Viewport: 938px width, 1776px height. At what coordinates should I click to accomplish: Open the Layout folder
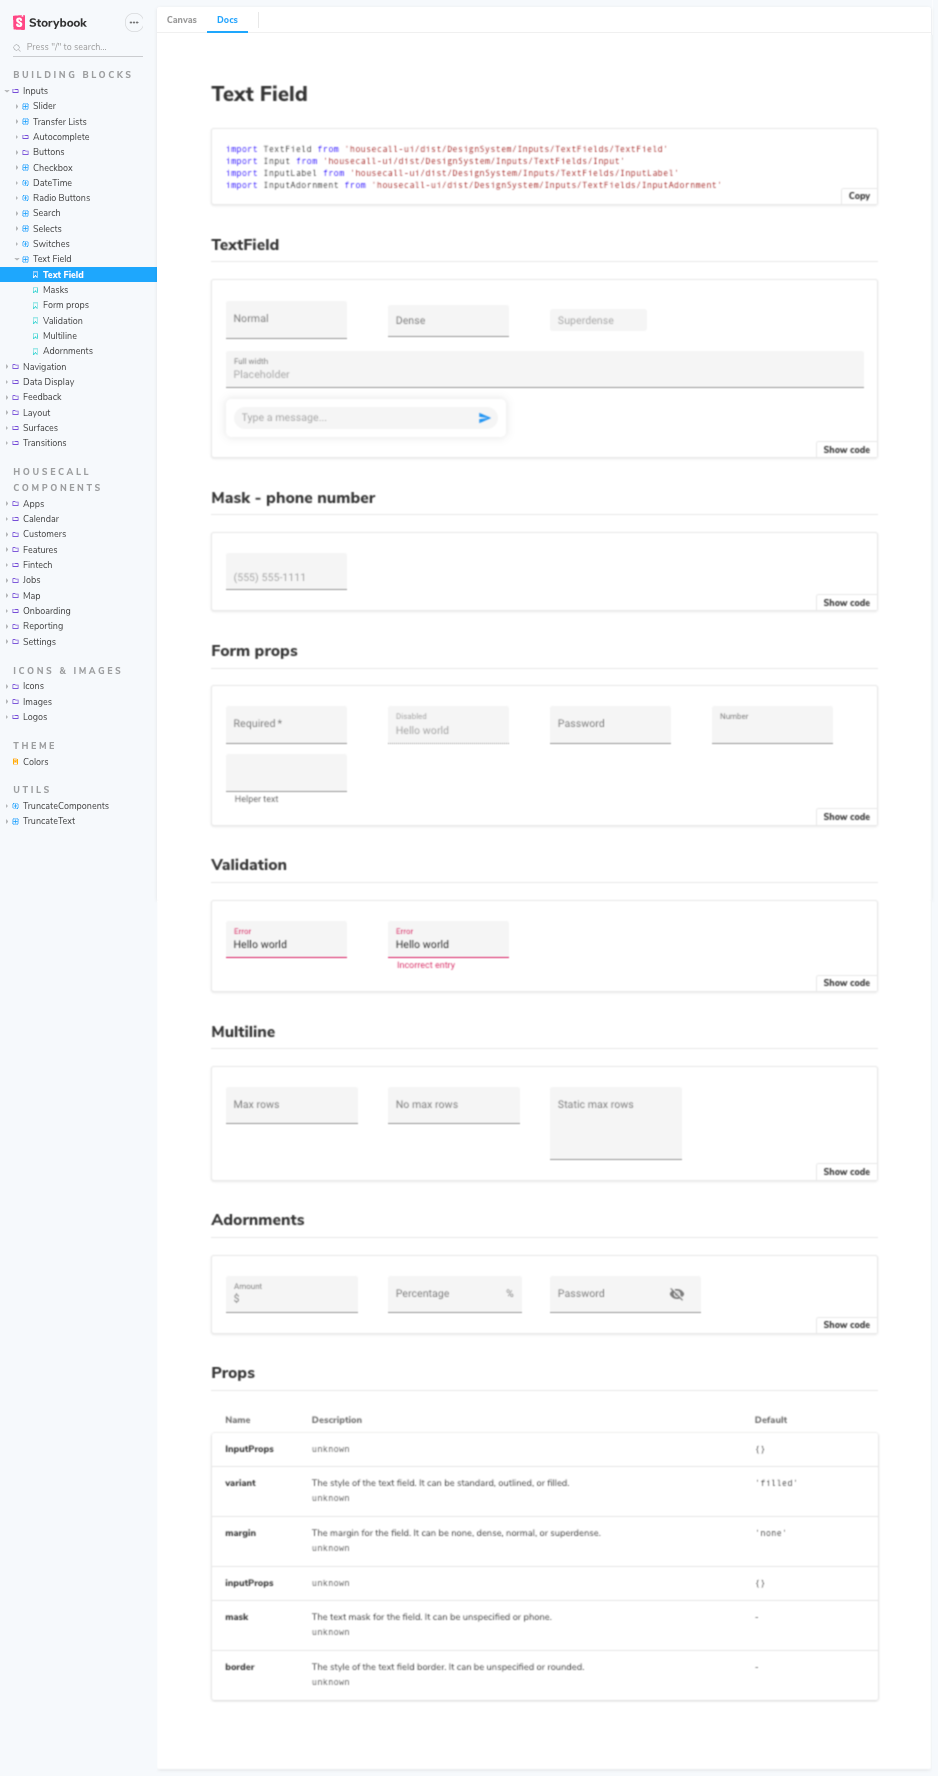pyautogui.click(x=36, y=413)
